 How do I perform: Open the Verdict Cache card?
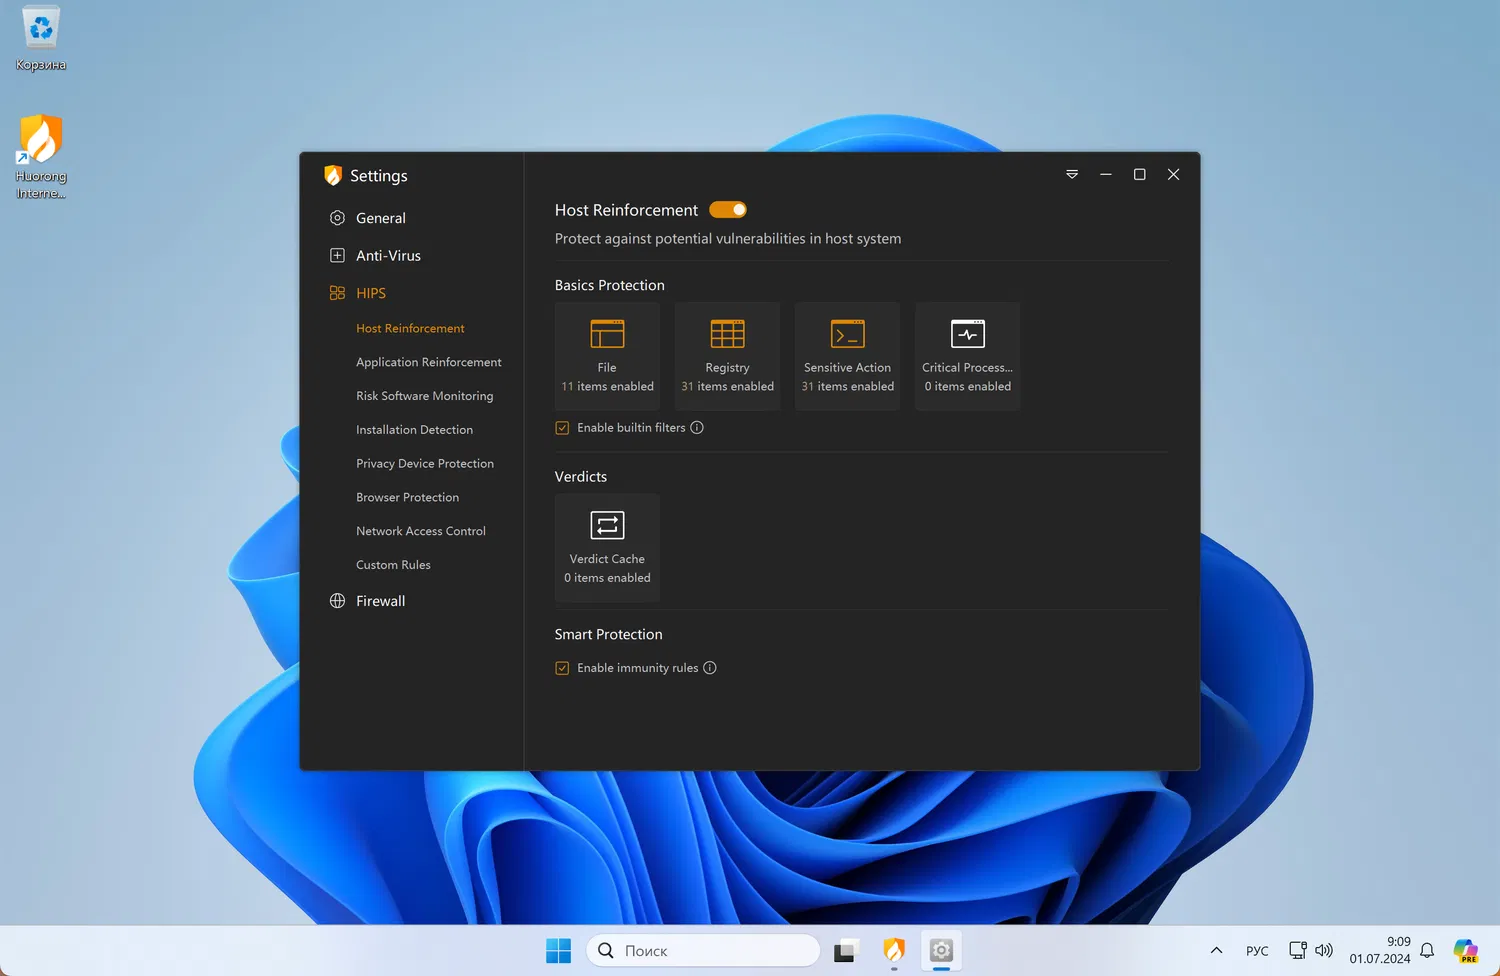607,547
